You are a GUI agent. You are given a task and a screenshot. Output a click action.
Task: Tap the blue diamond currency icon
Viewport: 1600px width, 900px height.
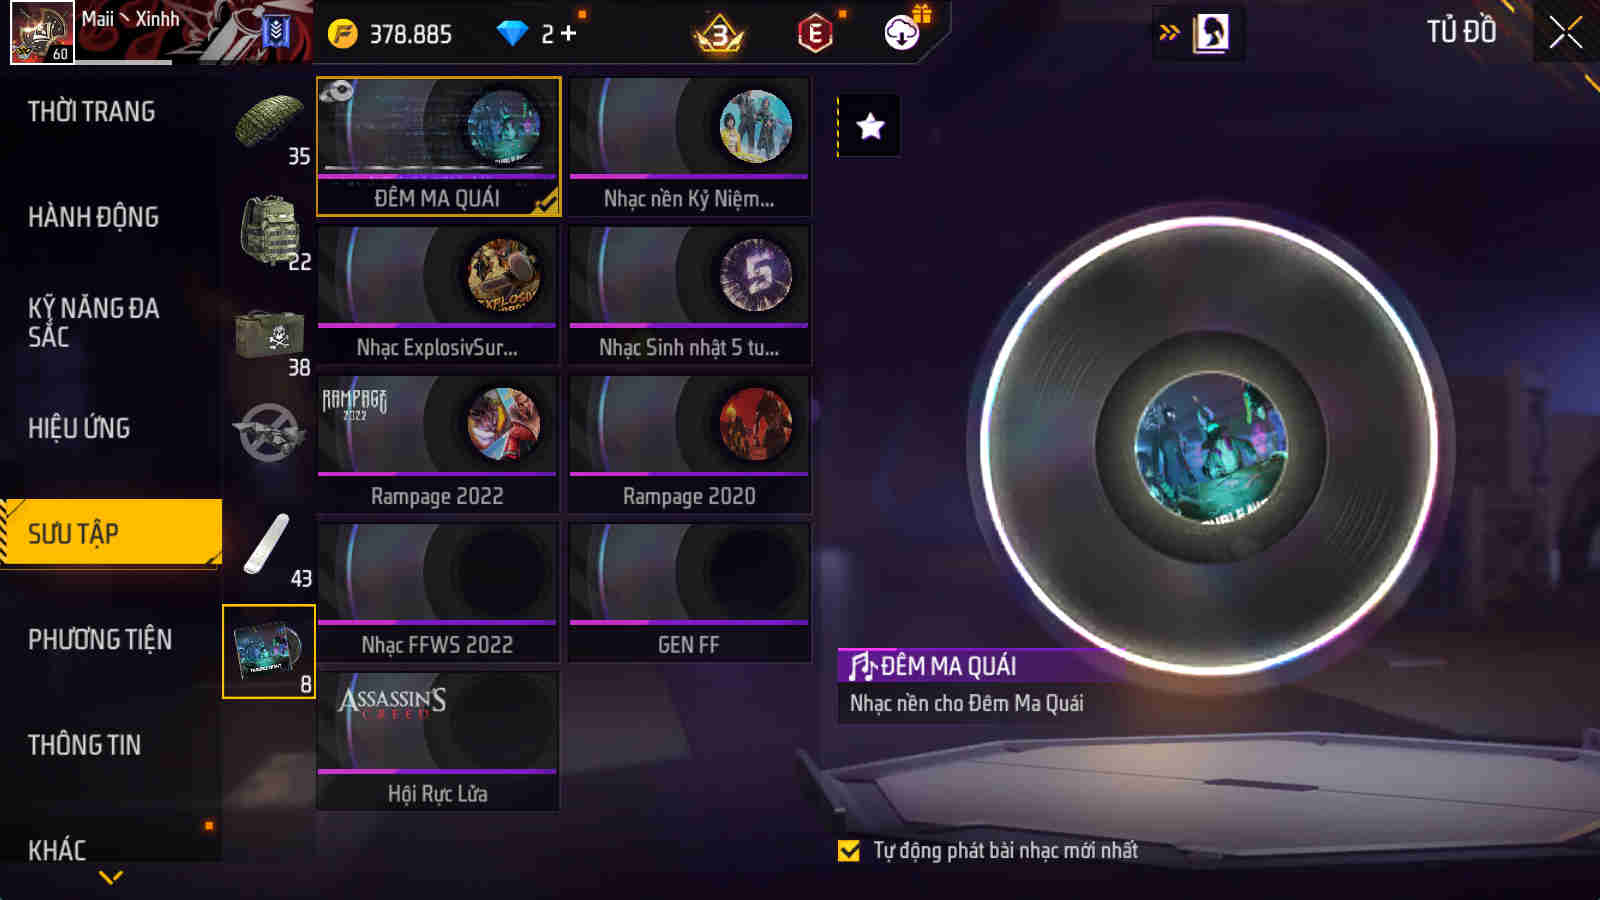pos(512,34)
